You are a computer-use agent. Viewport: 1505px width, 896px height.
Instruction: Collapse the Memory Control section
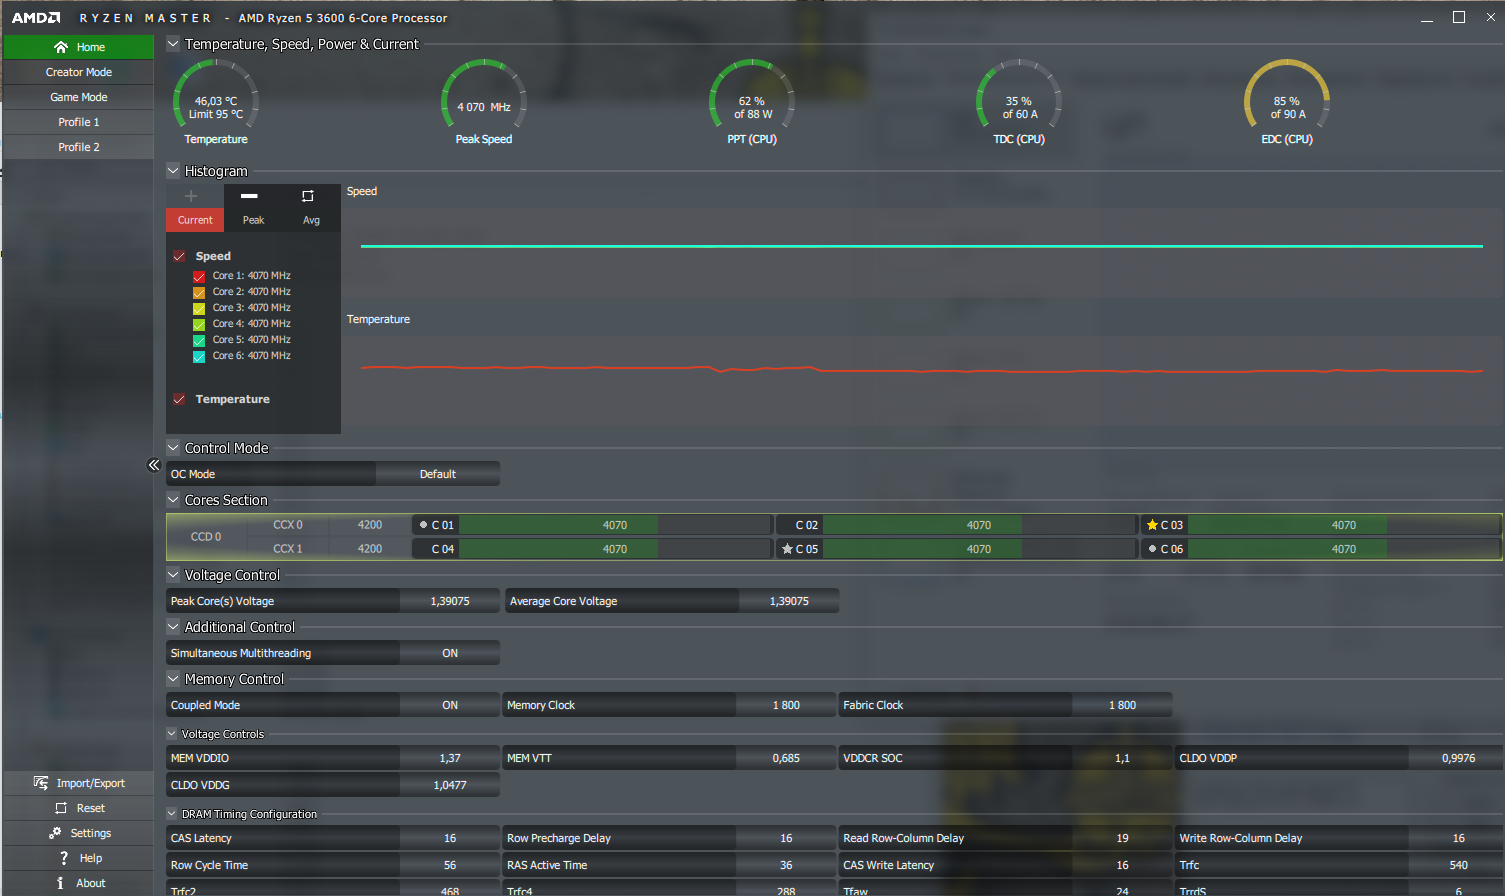pos(173,679)
